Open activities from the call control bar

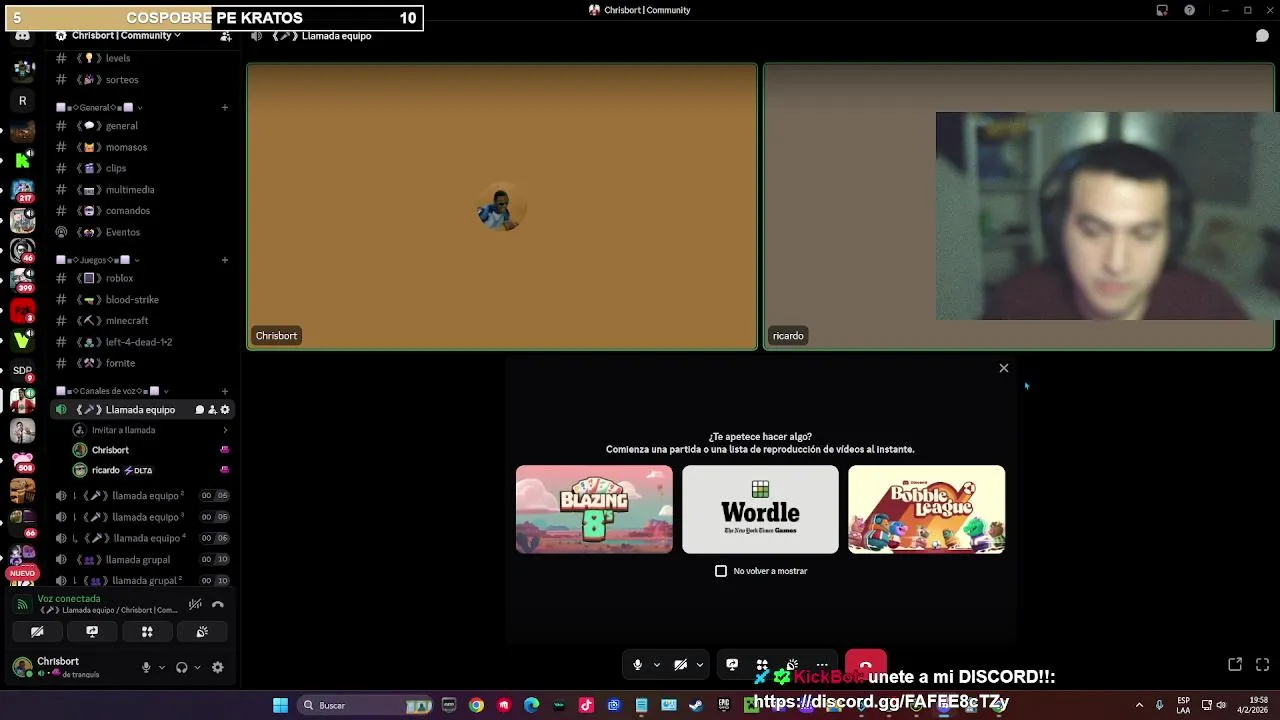point(762,664)
